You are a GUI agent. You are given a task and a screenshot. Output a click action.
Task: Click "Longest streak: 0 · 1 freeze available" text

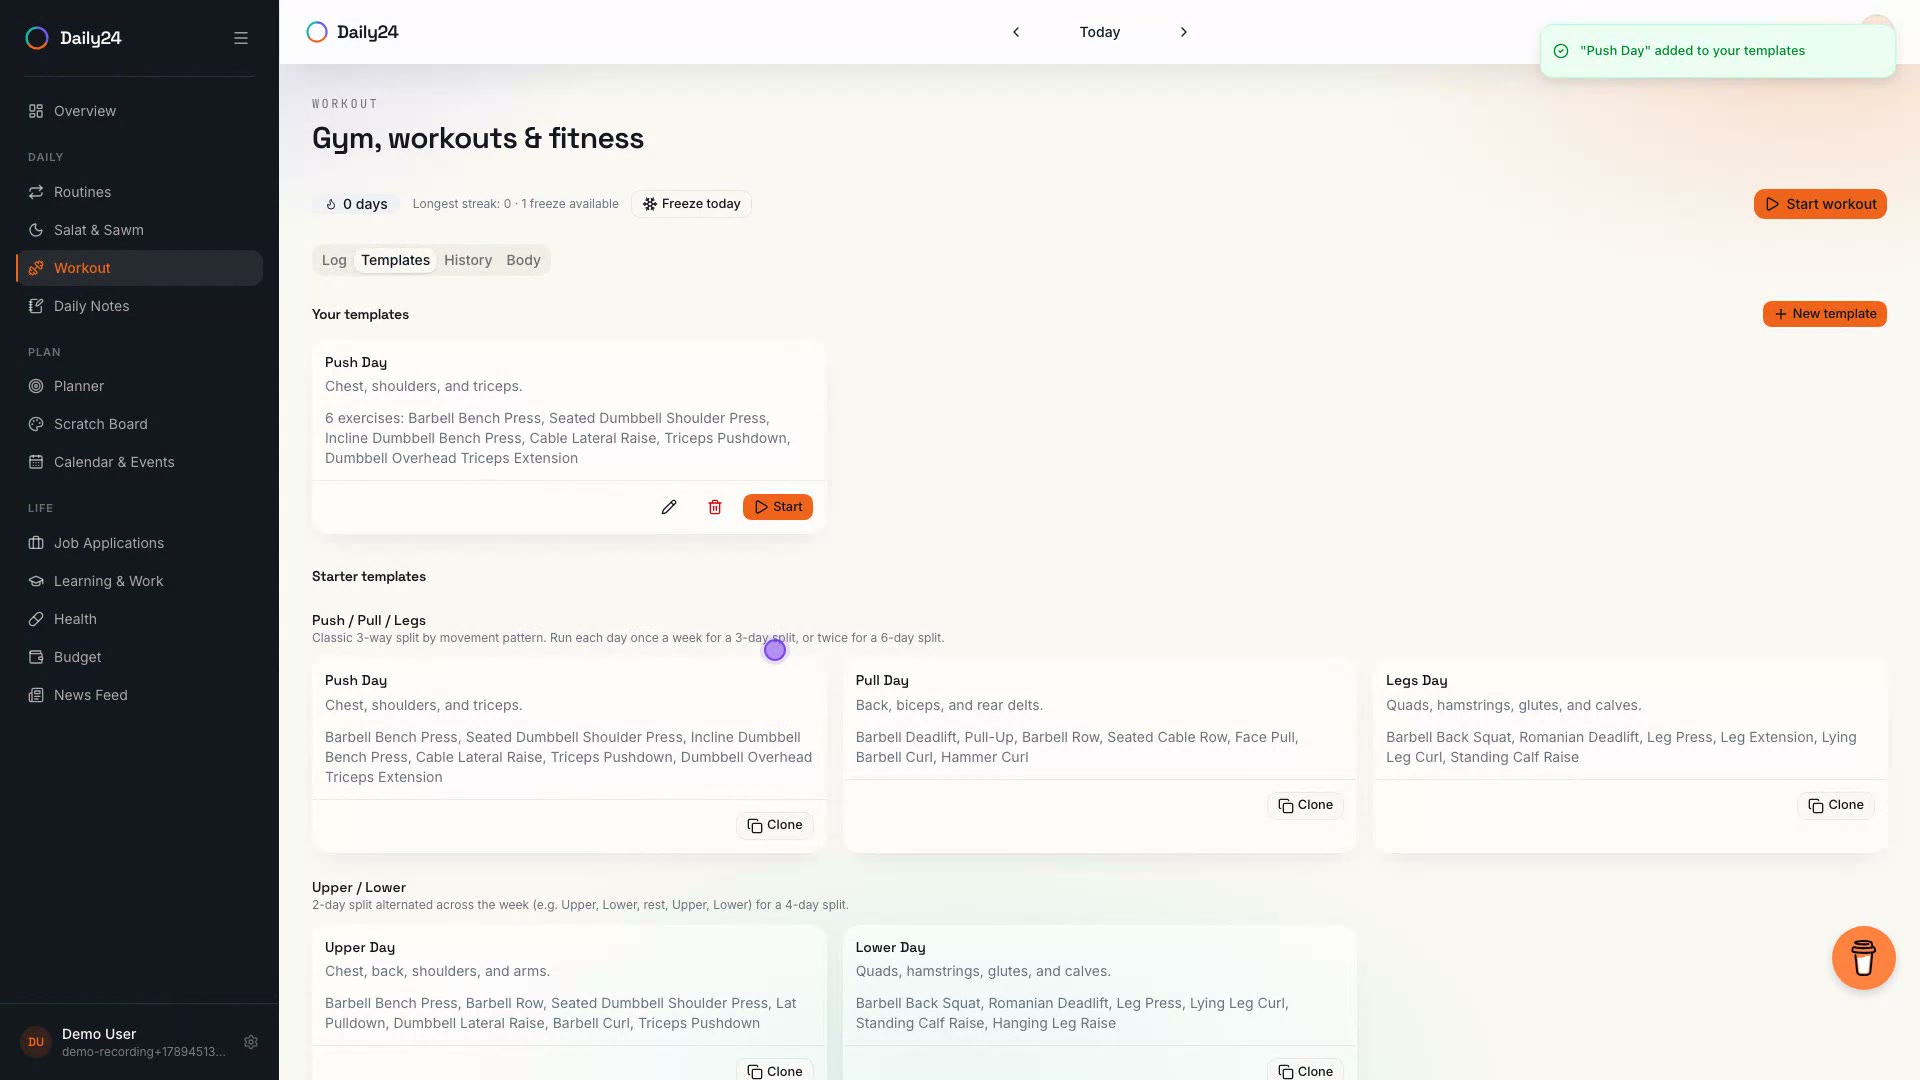click(x=515, y=204)
